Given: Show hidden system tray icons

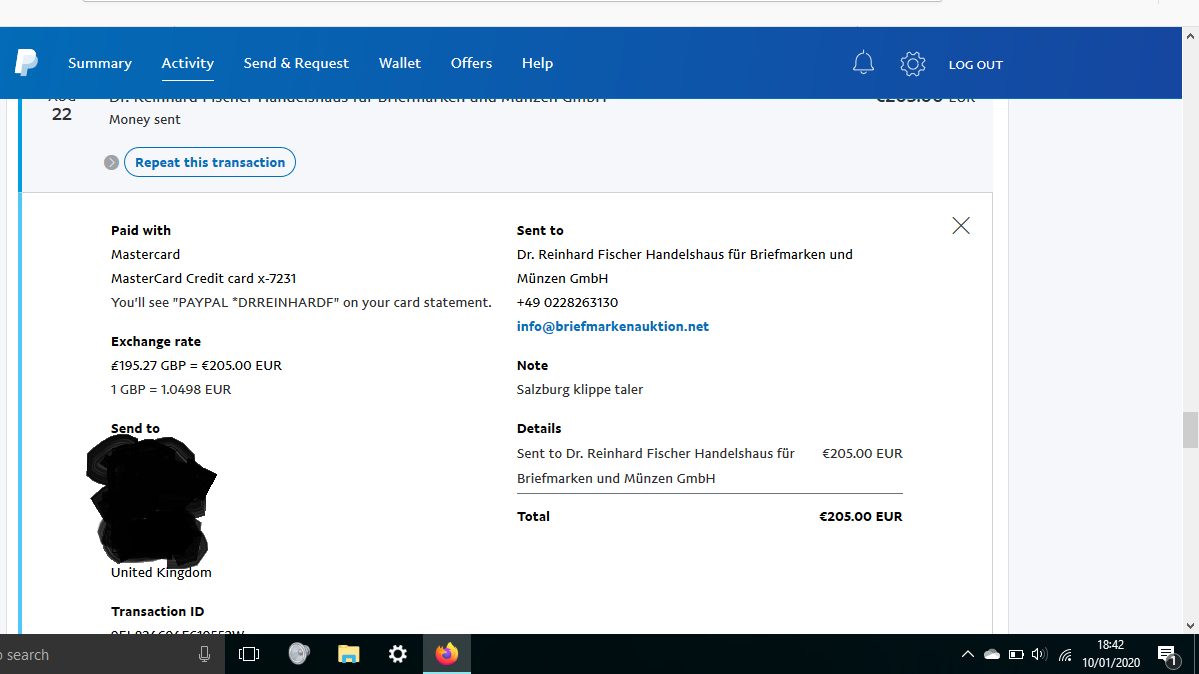Looking at the screenshot, I should coord(967,655).
